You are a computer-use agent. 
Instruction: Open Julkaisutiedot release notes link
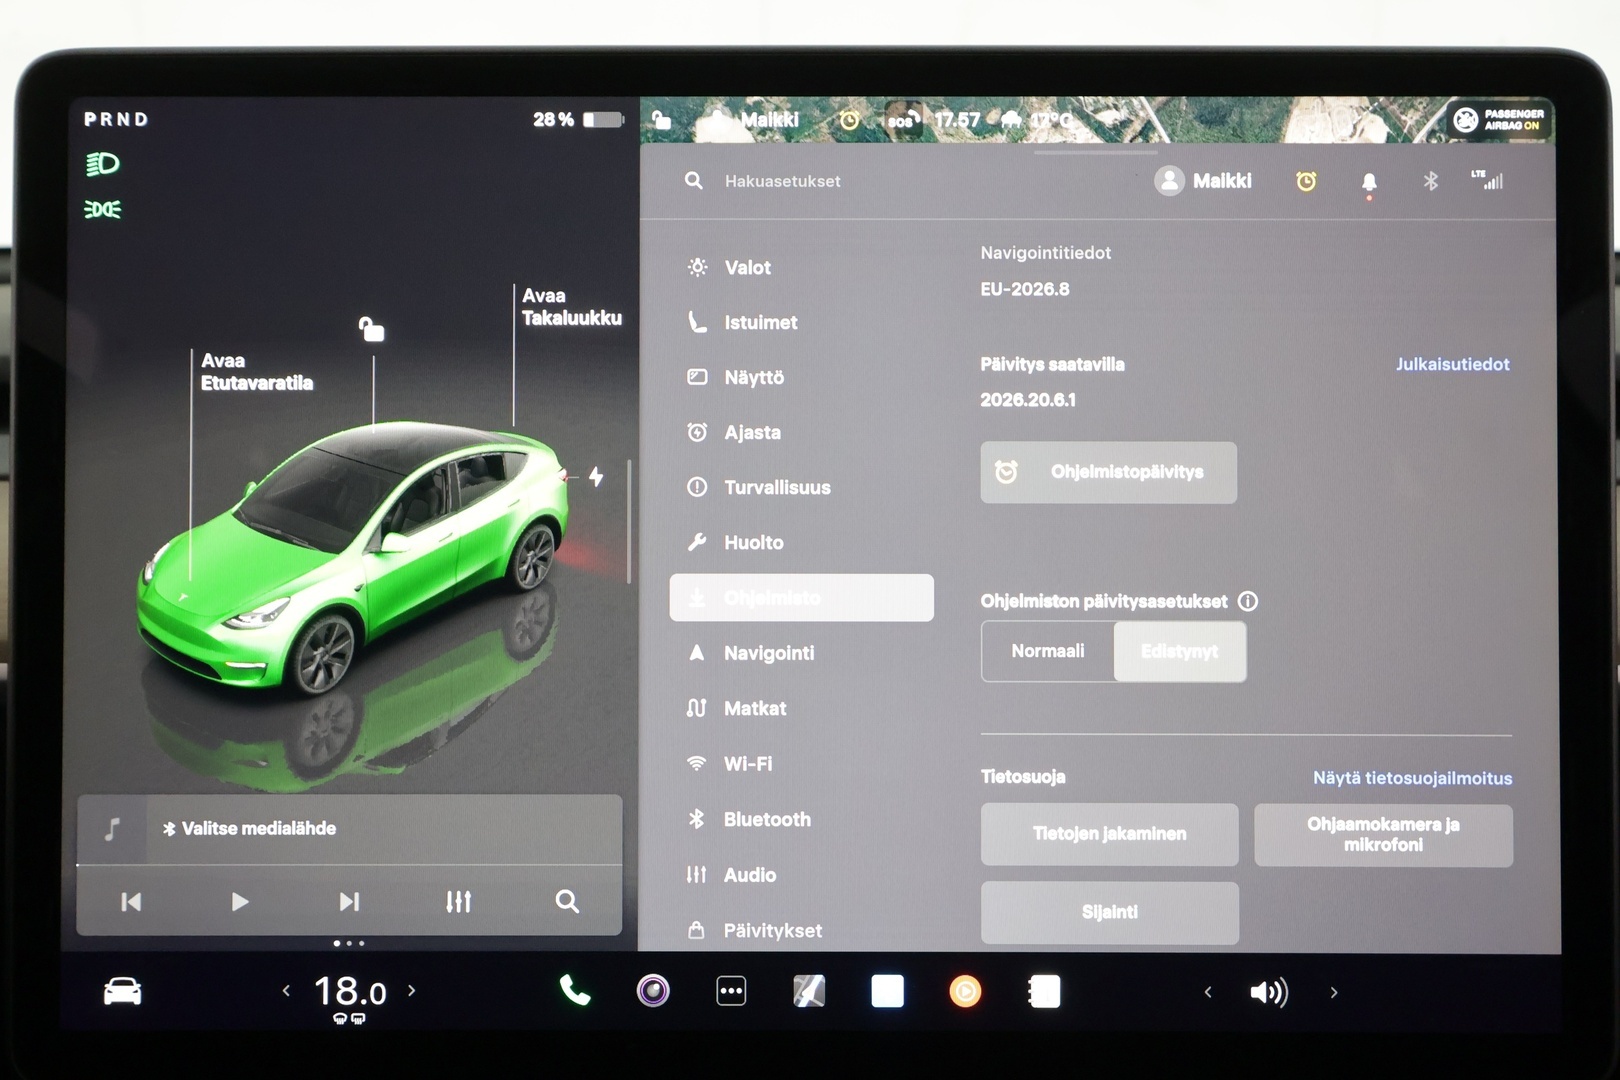click(x=1452, y=364)
